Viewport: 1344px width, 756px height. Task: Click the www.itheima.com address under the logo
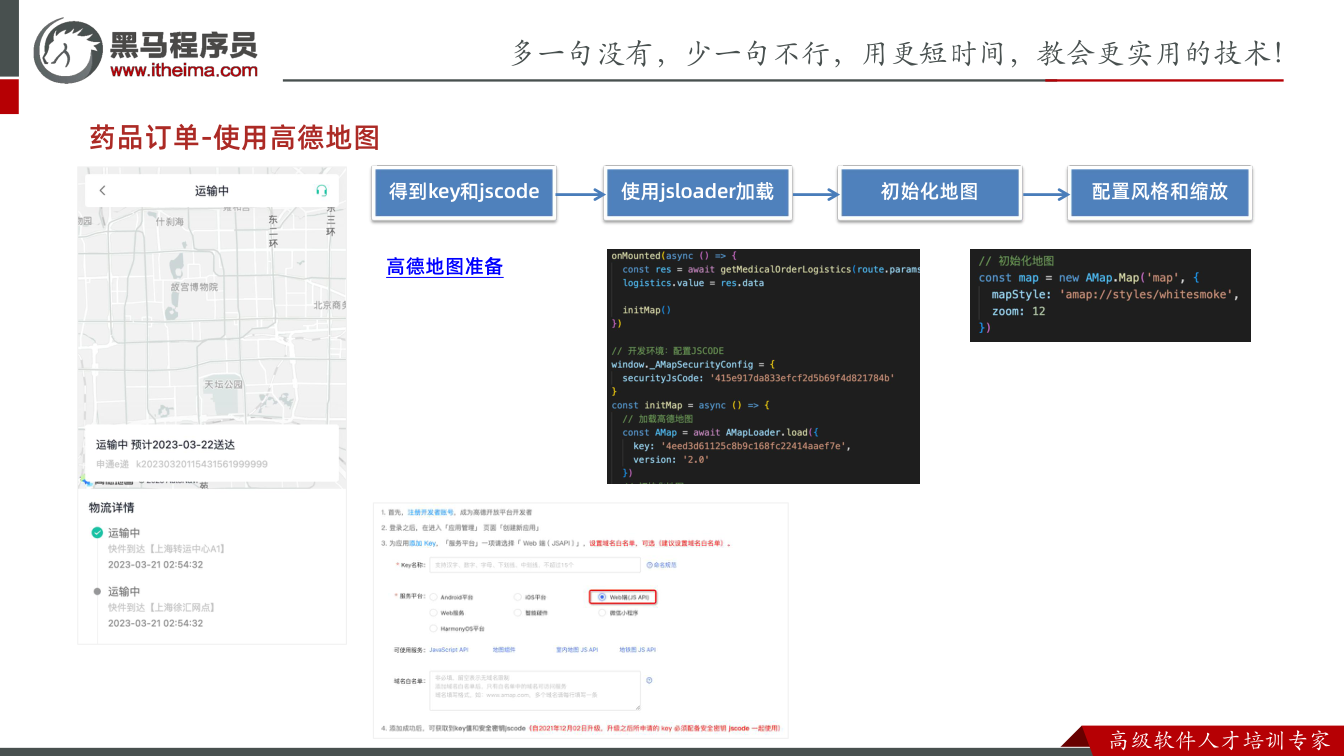184,70
